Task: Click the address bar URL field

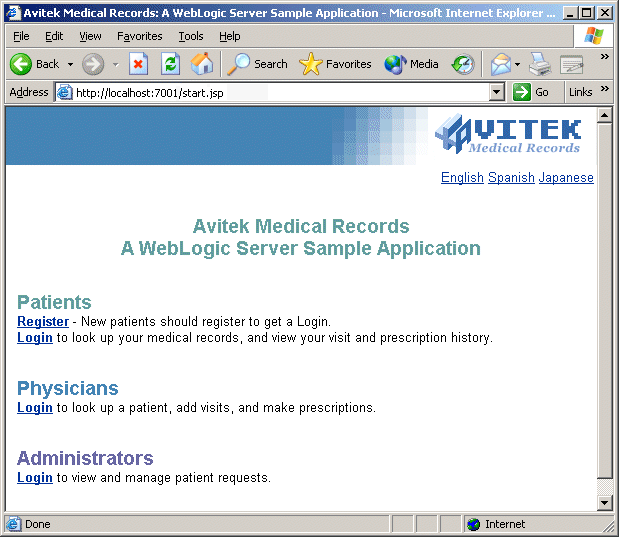Action: pyautogui.click(x=280, y=93)
